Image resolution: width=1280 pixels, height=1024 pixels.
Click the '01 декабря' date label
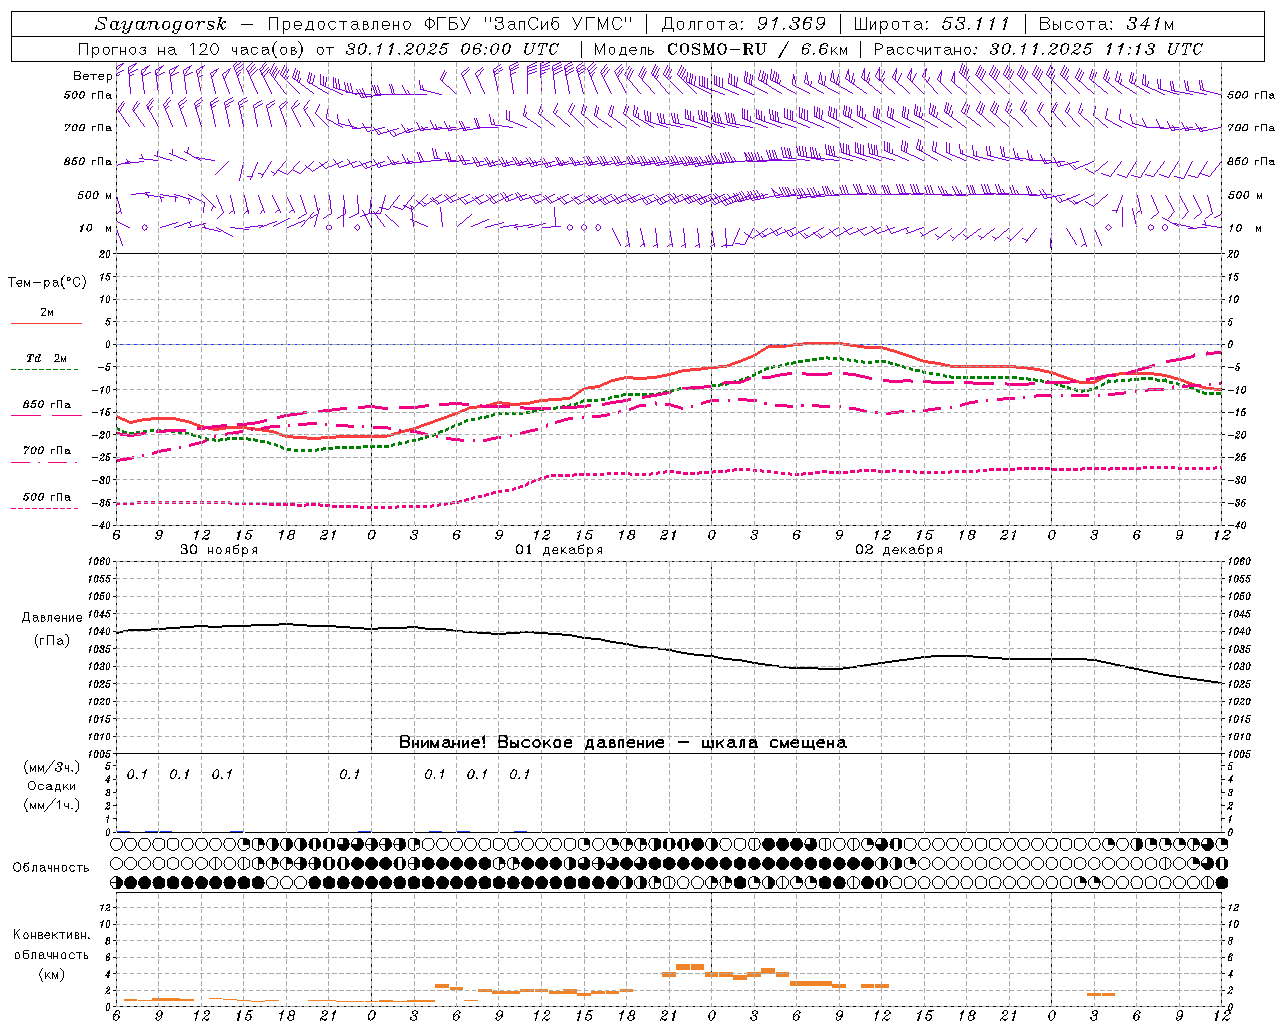point(559,550)
